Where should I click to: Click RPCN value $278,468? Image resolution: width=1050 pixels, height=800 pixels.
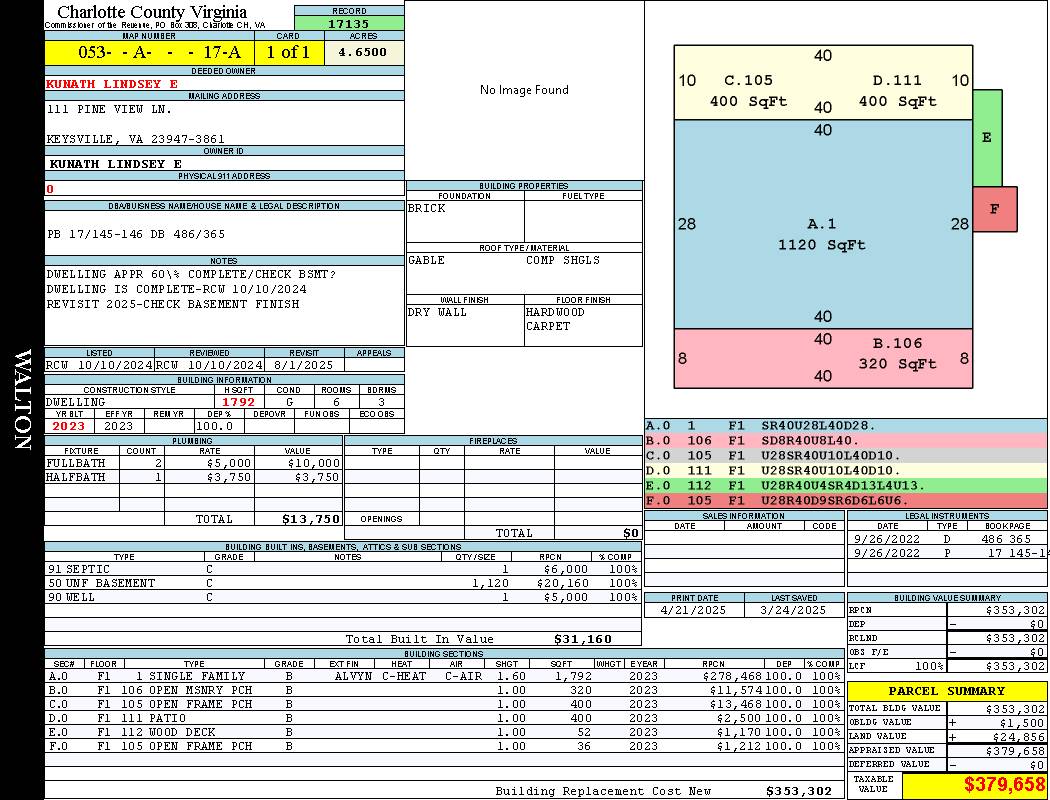tap(733, 676)
